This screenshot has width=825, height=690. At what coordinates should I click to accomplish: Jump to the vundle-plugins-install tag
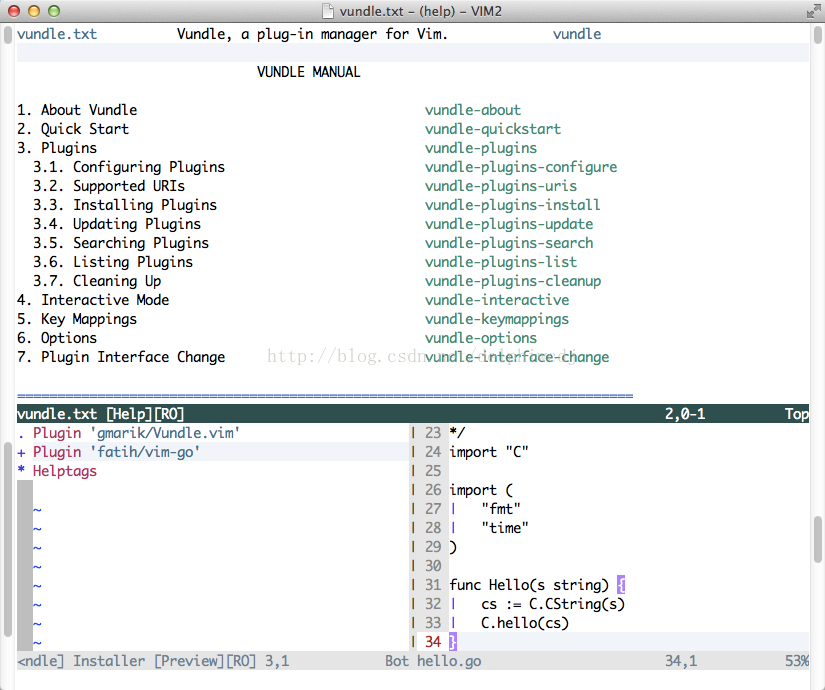tap(512, 205)
